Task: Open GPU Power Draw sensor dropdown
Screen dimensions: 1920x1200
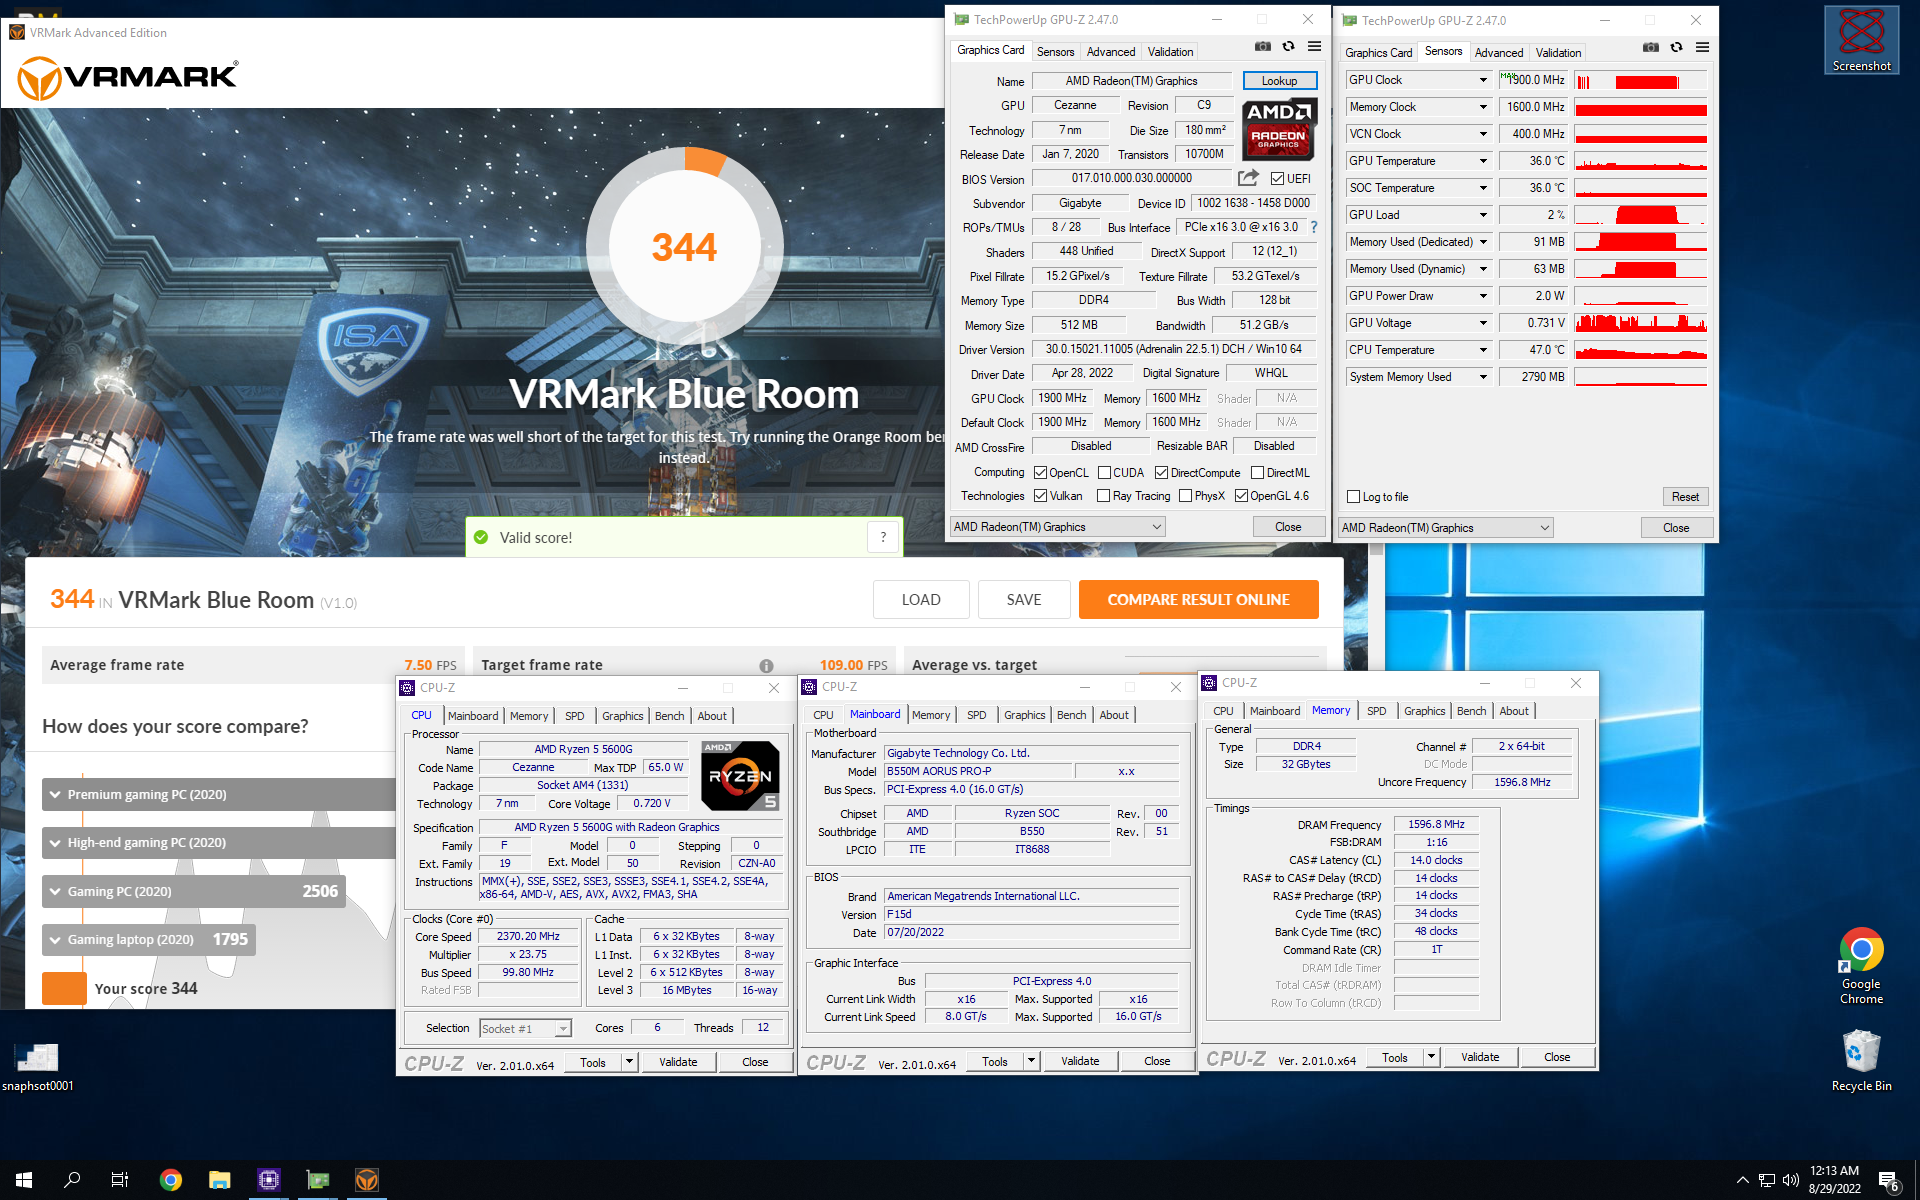Action: pyautogui.click(x=1483, y=296)
